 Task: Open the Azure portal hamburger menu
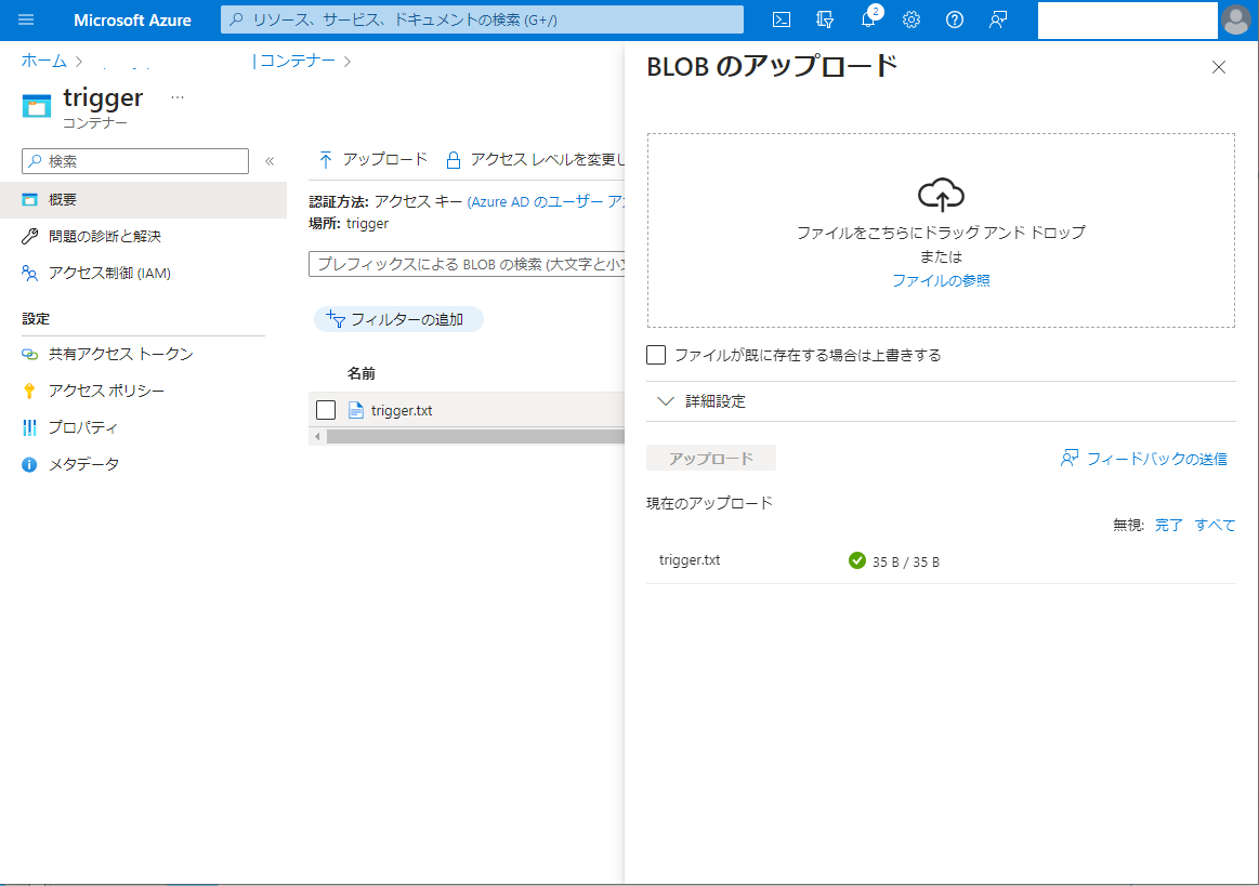[26, 20]
